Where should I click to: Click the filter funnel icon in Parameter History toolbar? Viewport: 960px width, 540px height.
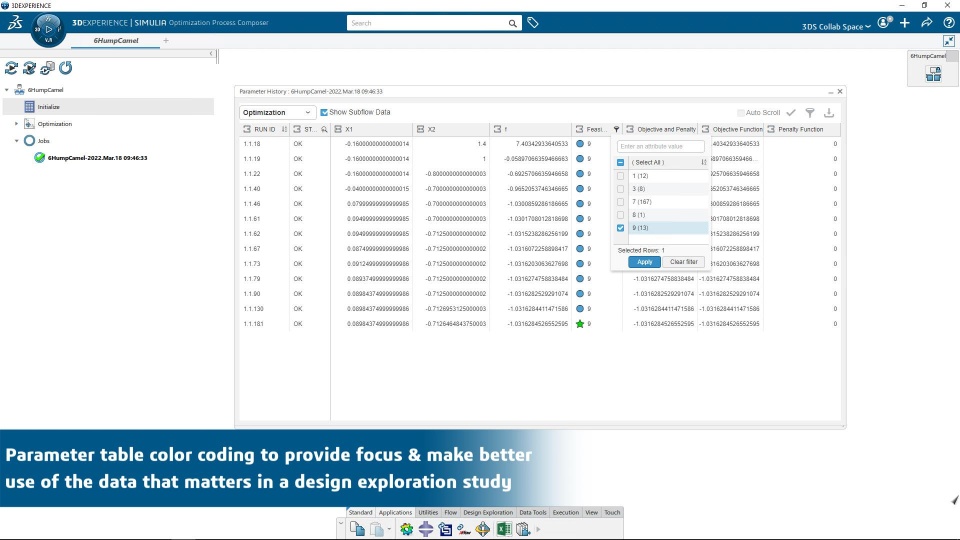pyautogui.click(x=810, y=113)
